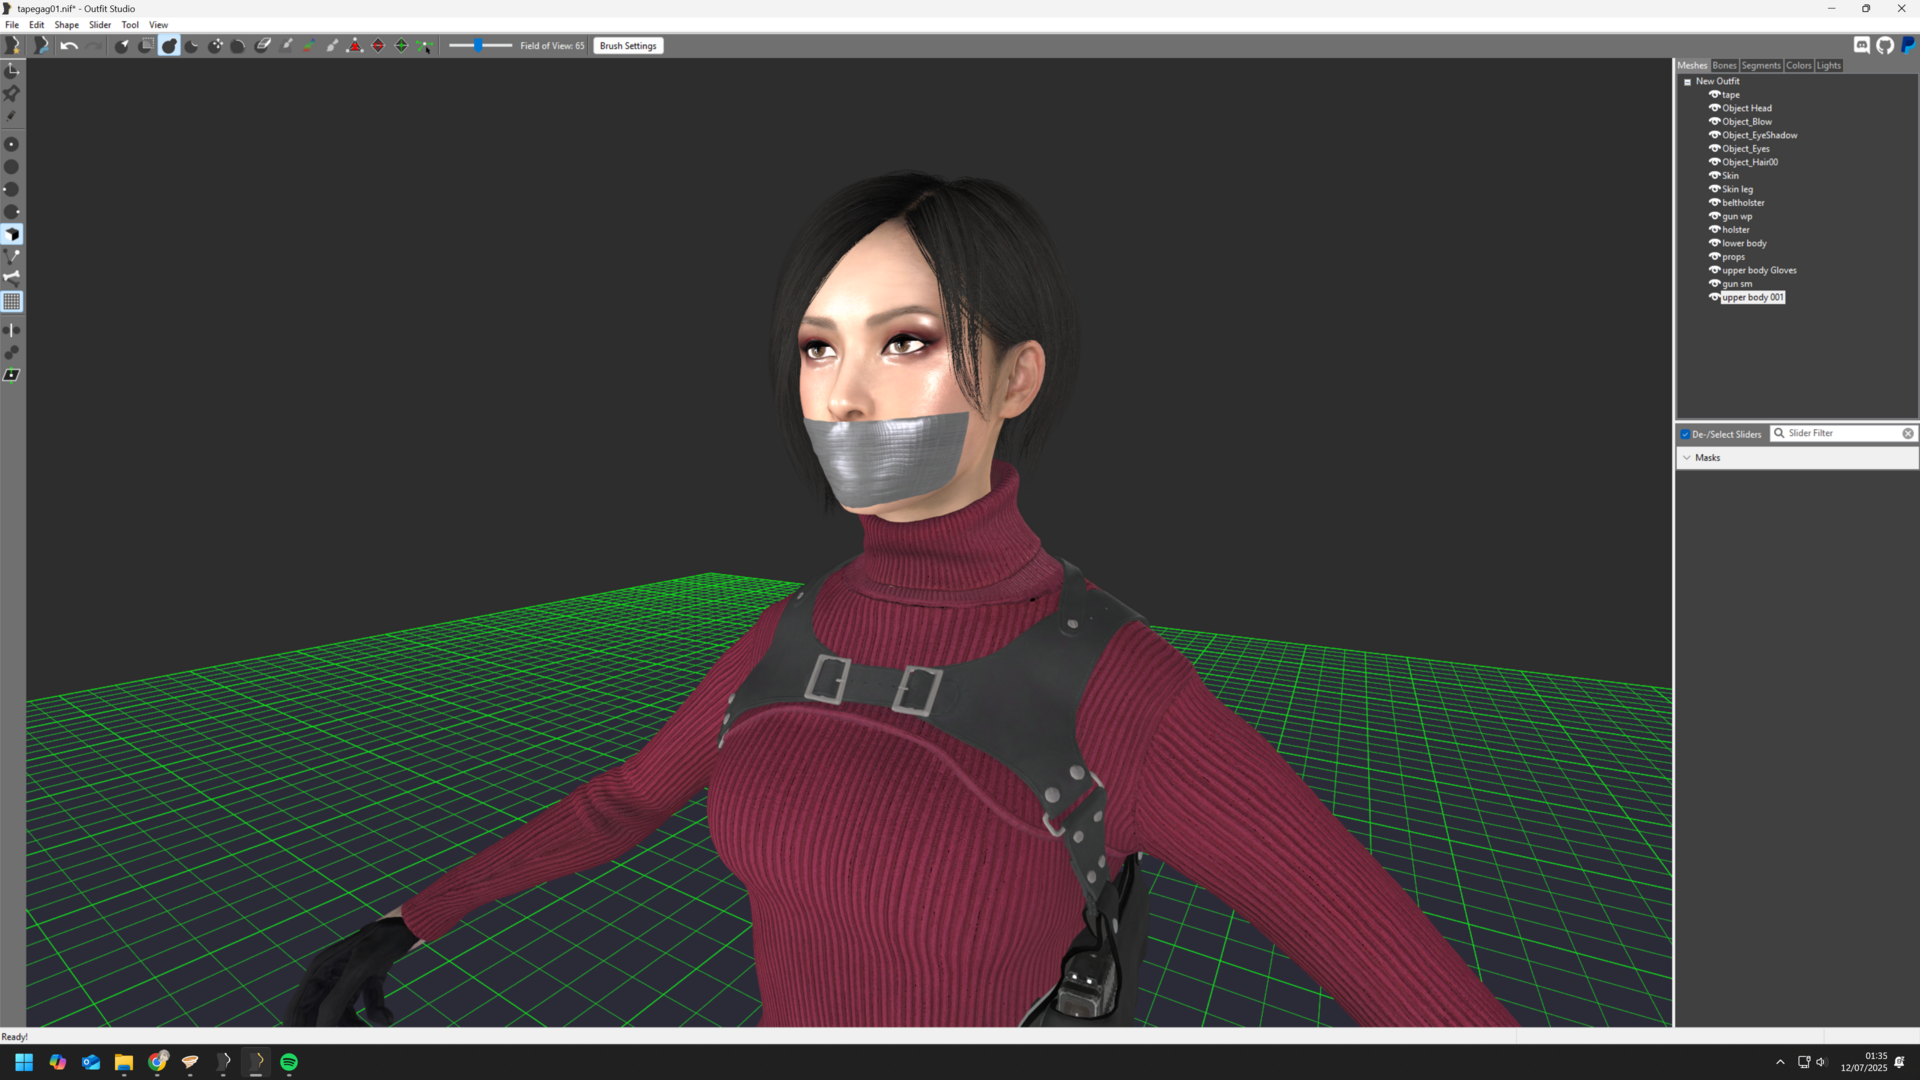Select the multicolor paintbrush color tool

(309, 46)
